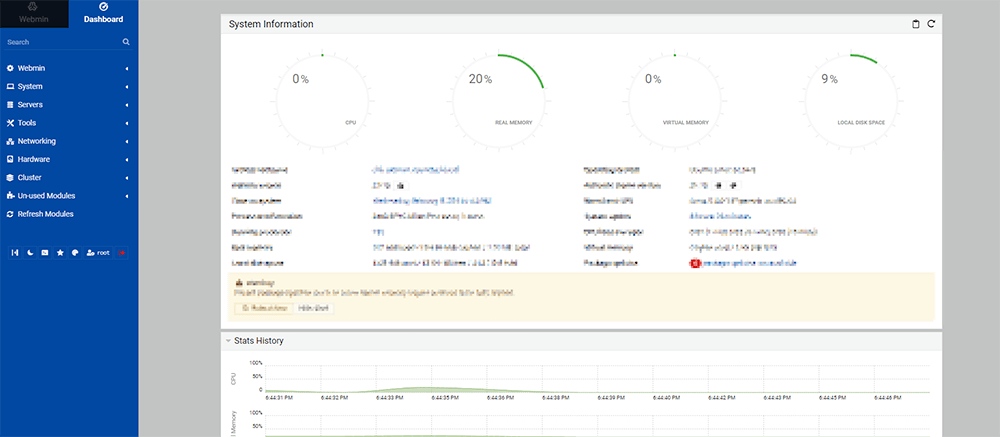1000x437 pixels.
Task: Click the Real Memory gauge
Action: click(499, 102)
